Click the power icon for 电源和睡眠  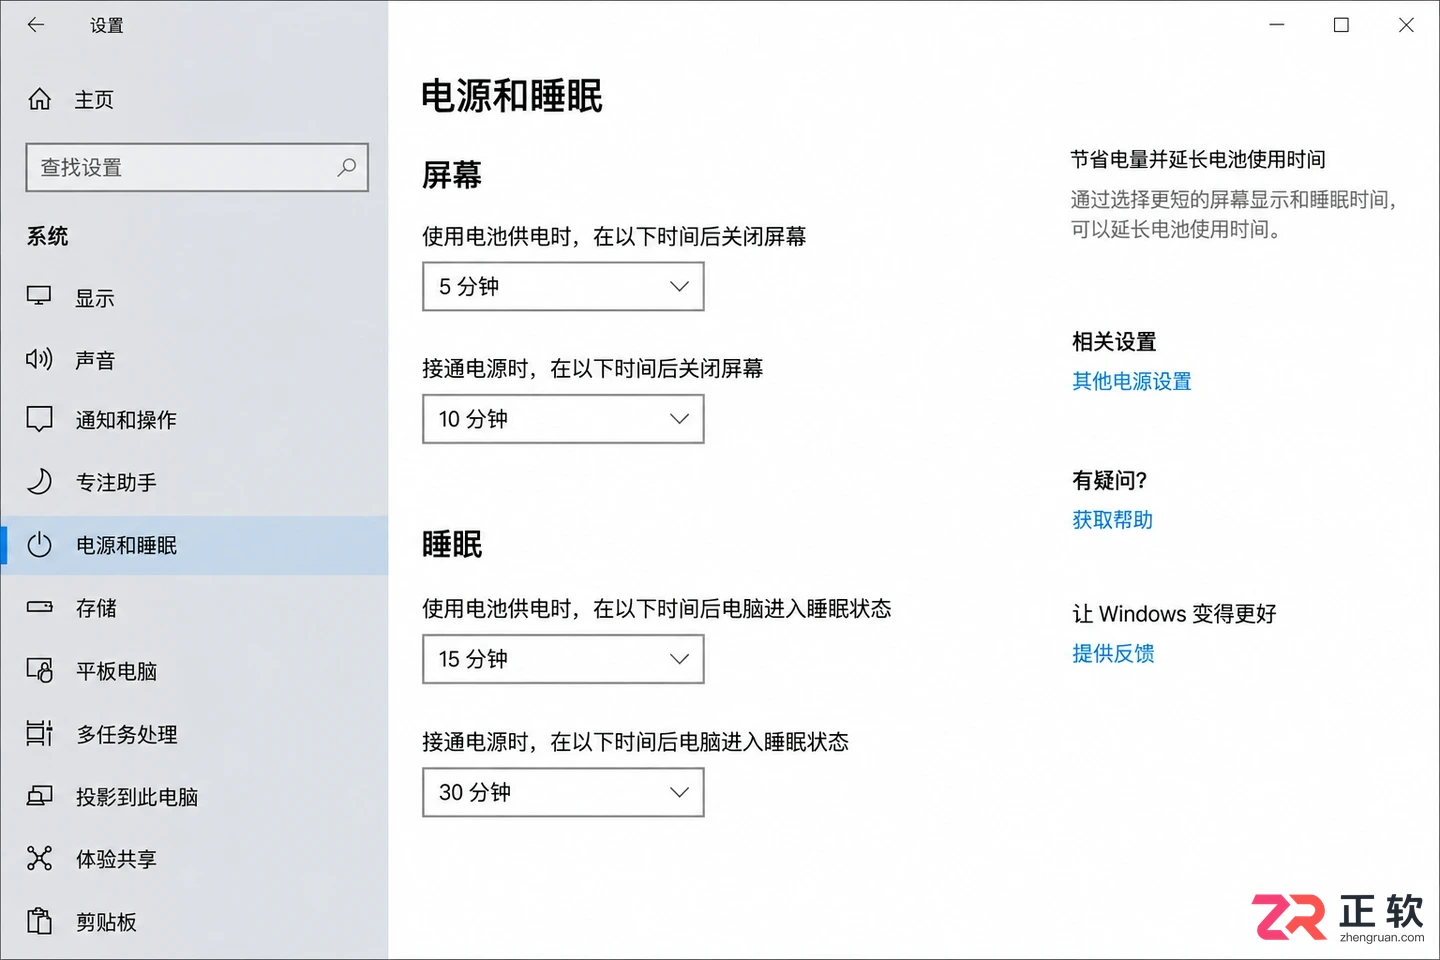(39, 545)
